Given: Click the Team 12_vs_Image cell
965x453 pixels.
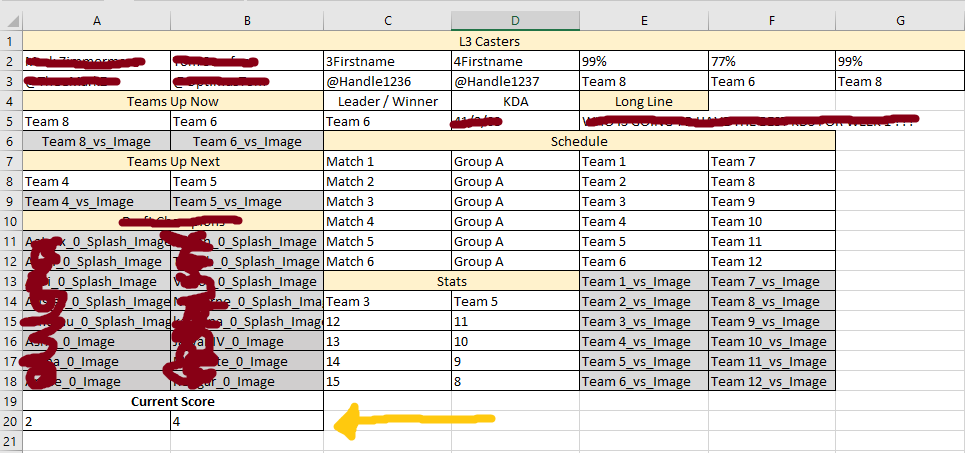Looking at the screenshot, I should pos(772,381).
